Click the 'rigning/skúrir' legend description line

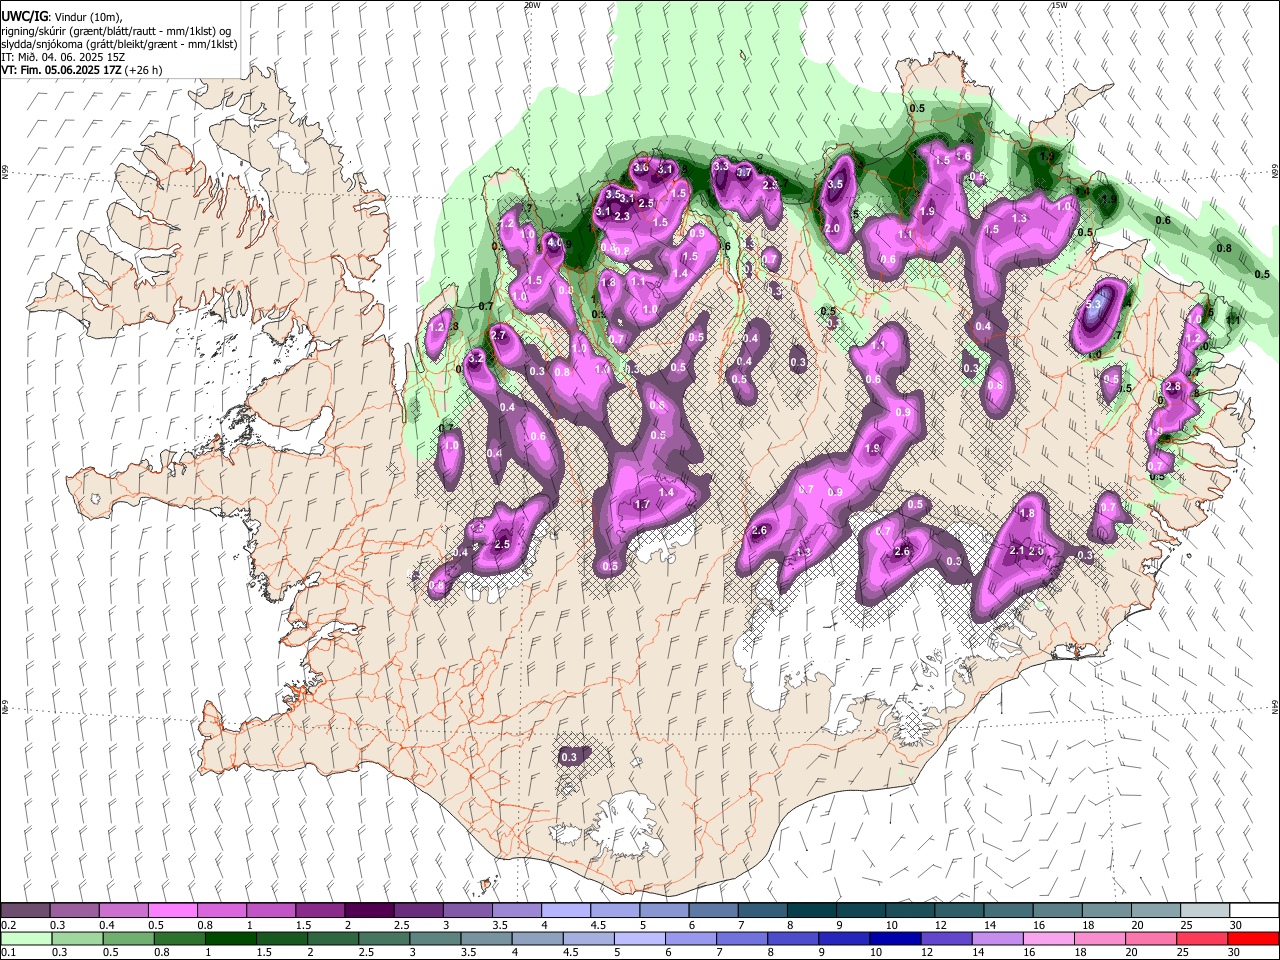click(116, 31)
